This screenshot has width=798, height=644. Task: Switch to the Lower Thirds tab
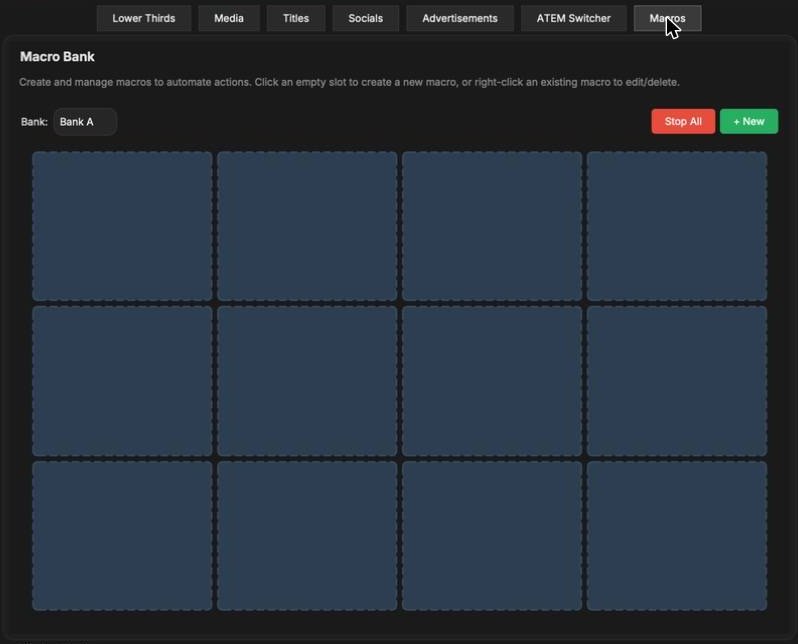[144, 18]
